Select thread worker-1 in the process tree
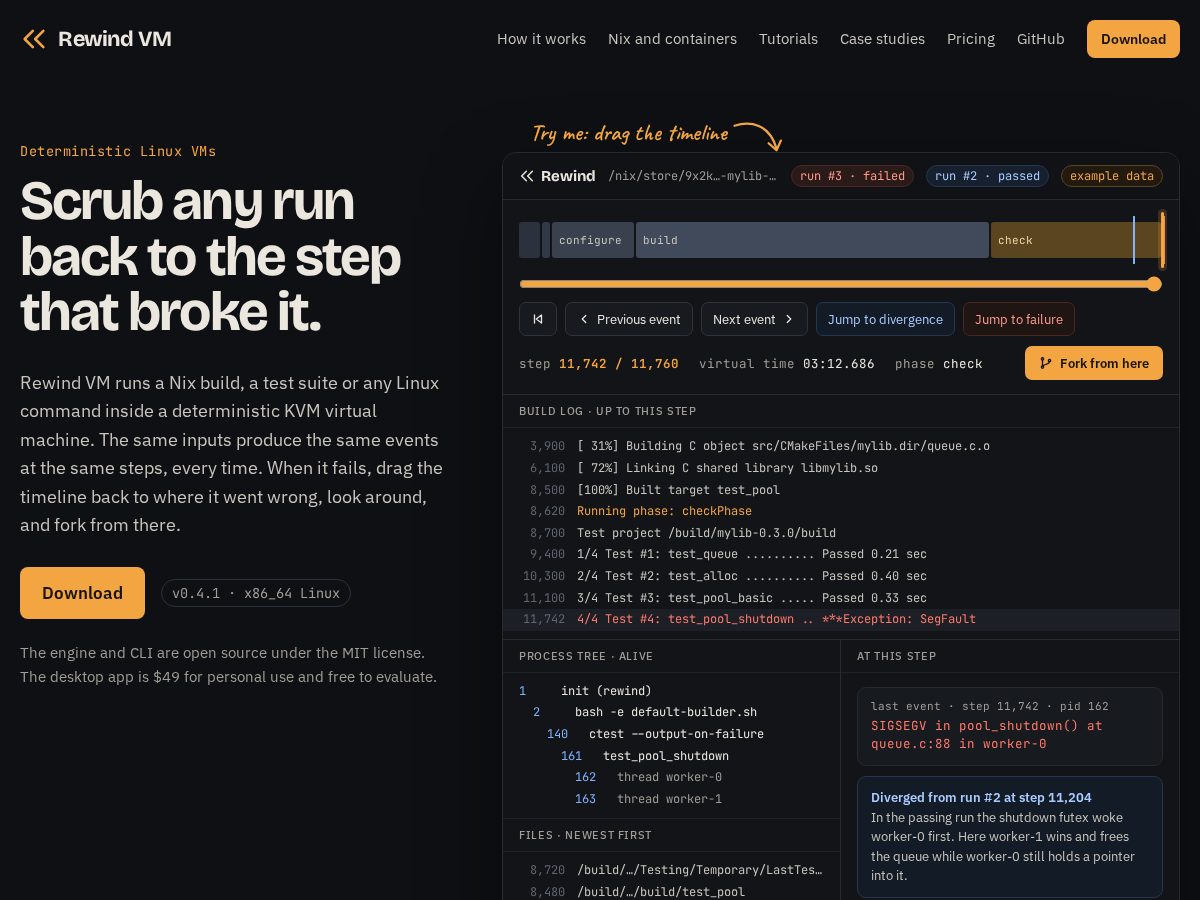Image resolution: width=1200 pixels, height=900 pixels. click(671, 799)
